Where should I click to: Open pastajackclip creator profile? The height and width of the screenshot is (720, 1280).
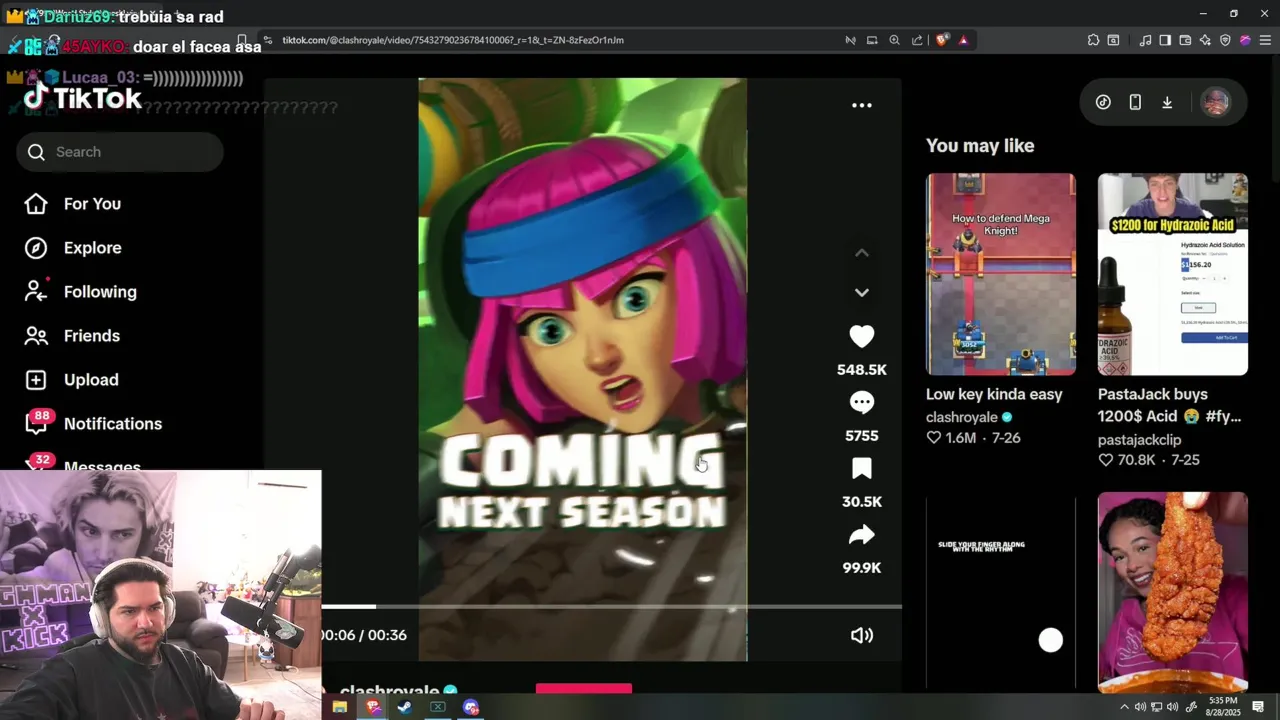click(1139, 439)
